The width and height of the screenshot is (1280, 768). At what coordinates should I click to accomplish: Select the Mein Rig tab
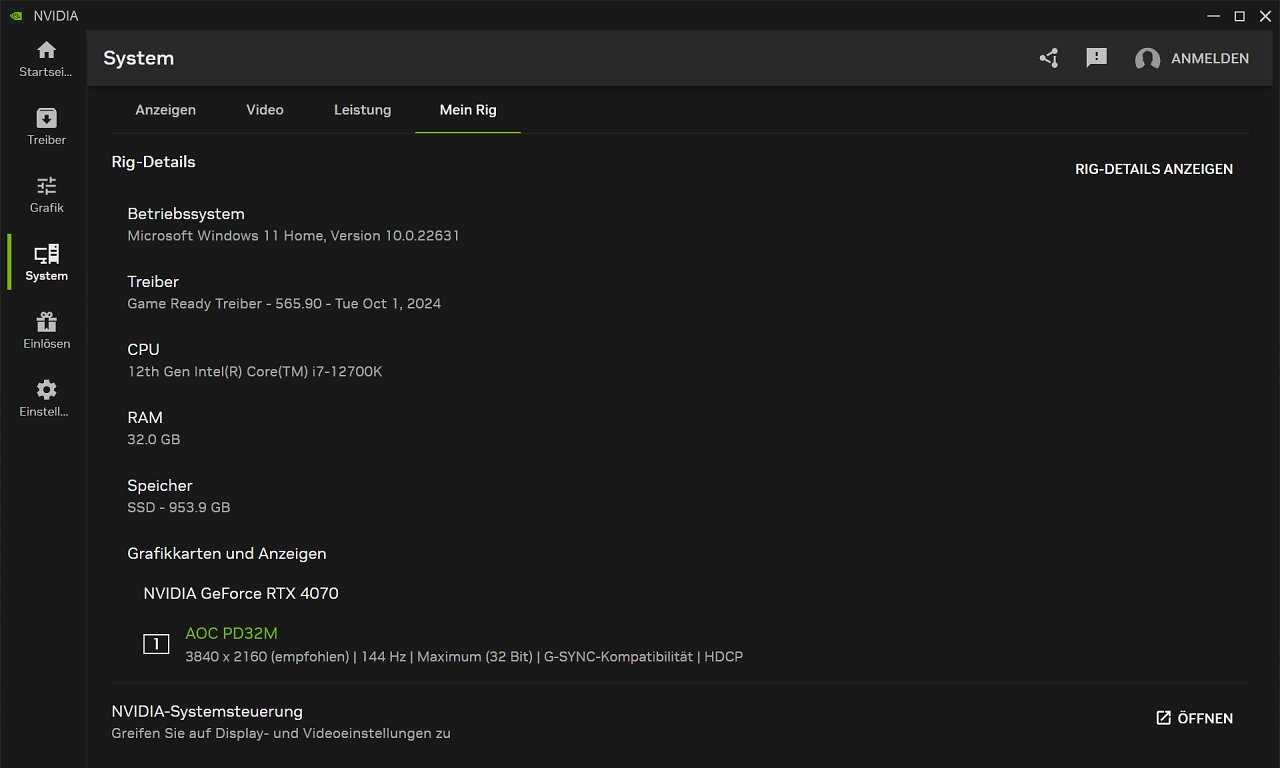(x=468, y=110)
